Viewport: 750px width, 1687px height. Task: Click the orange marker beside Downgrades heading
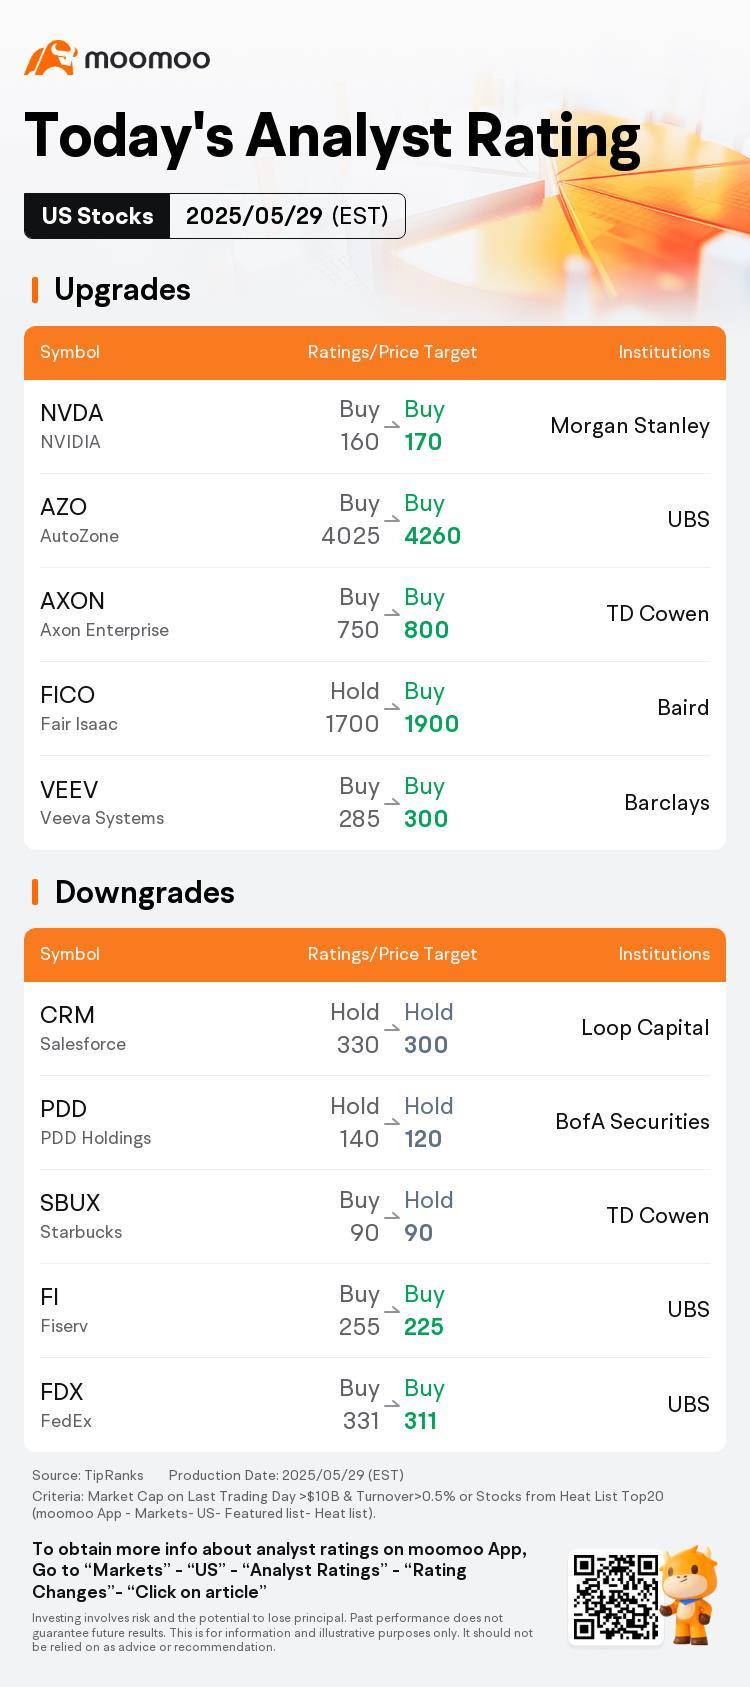(35, 892)
